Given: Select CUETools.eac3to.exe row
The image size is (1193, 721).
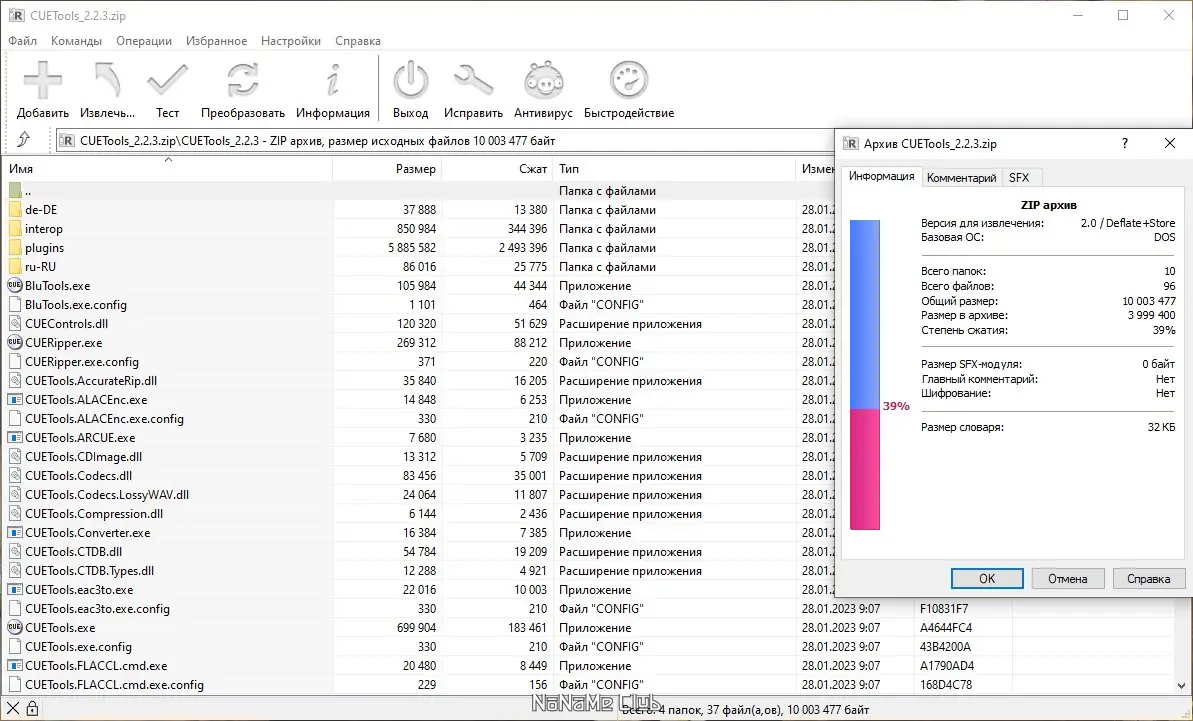Looking at the screenshot, I should pyautogui.click(x=418, y=590).
